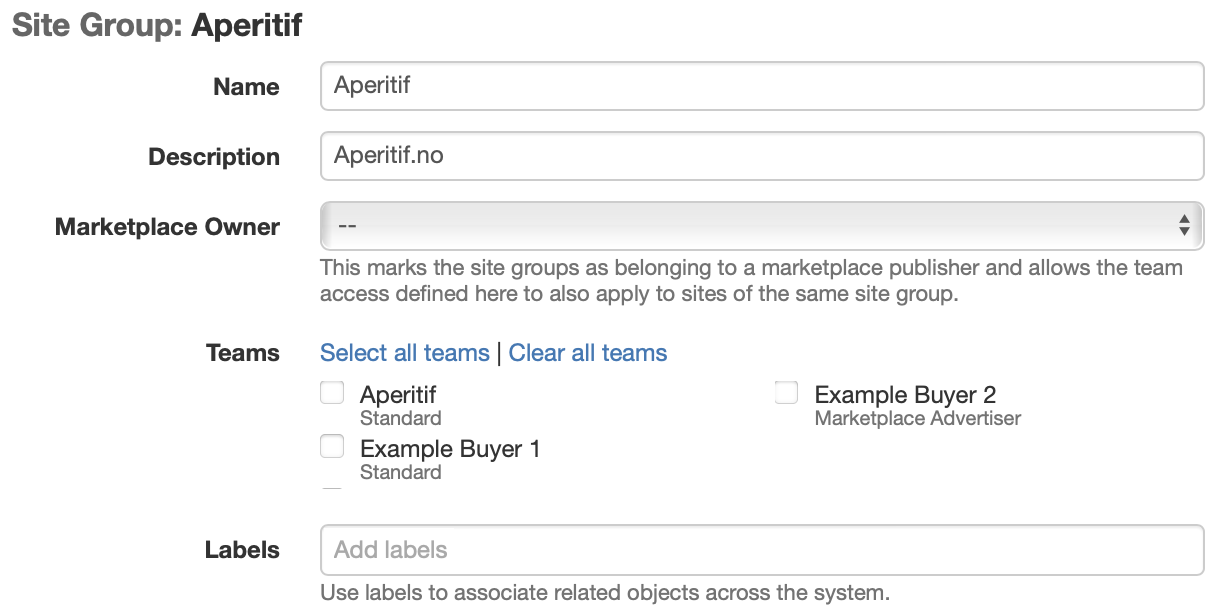Image resolution: width=1220 pixels, height=610 pixels.
Task: Check the Aperitif team checkbox
Action: 332,393
